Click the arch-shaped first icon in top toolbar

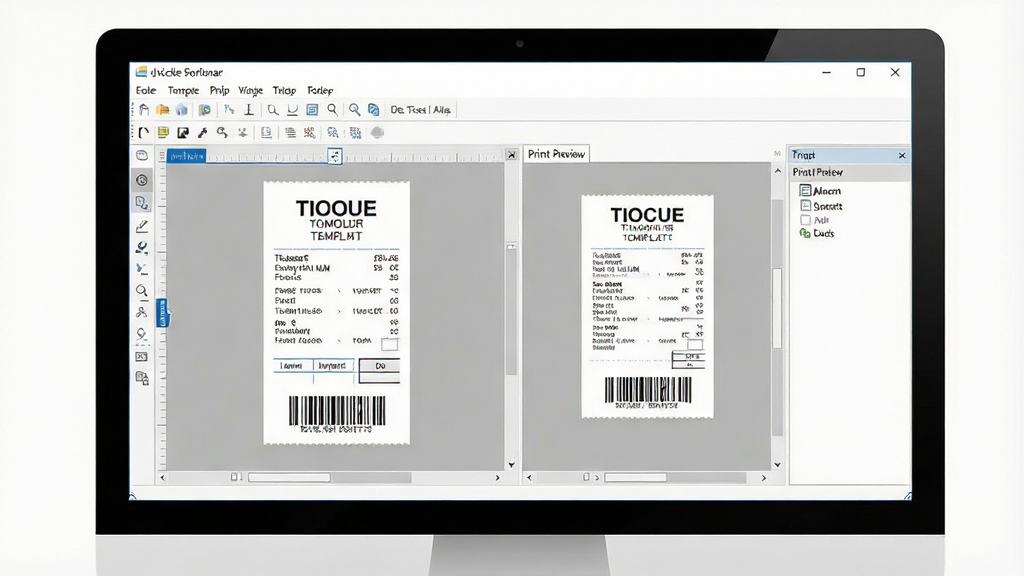click(144, 110)
